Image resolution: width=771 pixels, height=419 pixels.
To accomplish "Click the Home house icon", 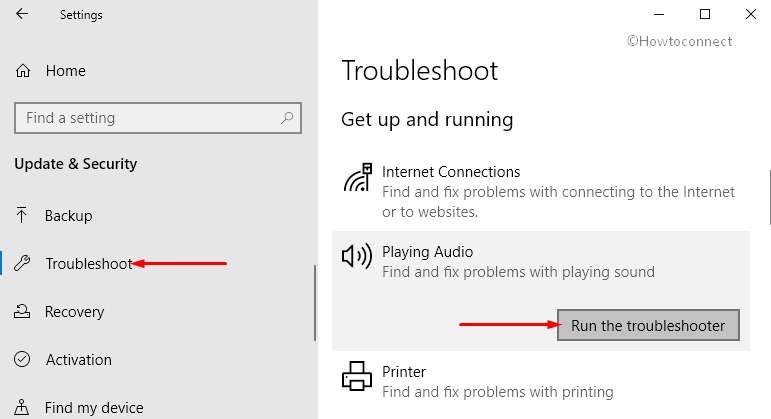I will coord(23,71).
